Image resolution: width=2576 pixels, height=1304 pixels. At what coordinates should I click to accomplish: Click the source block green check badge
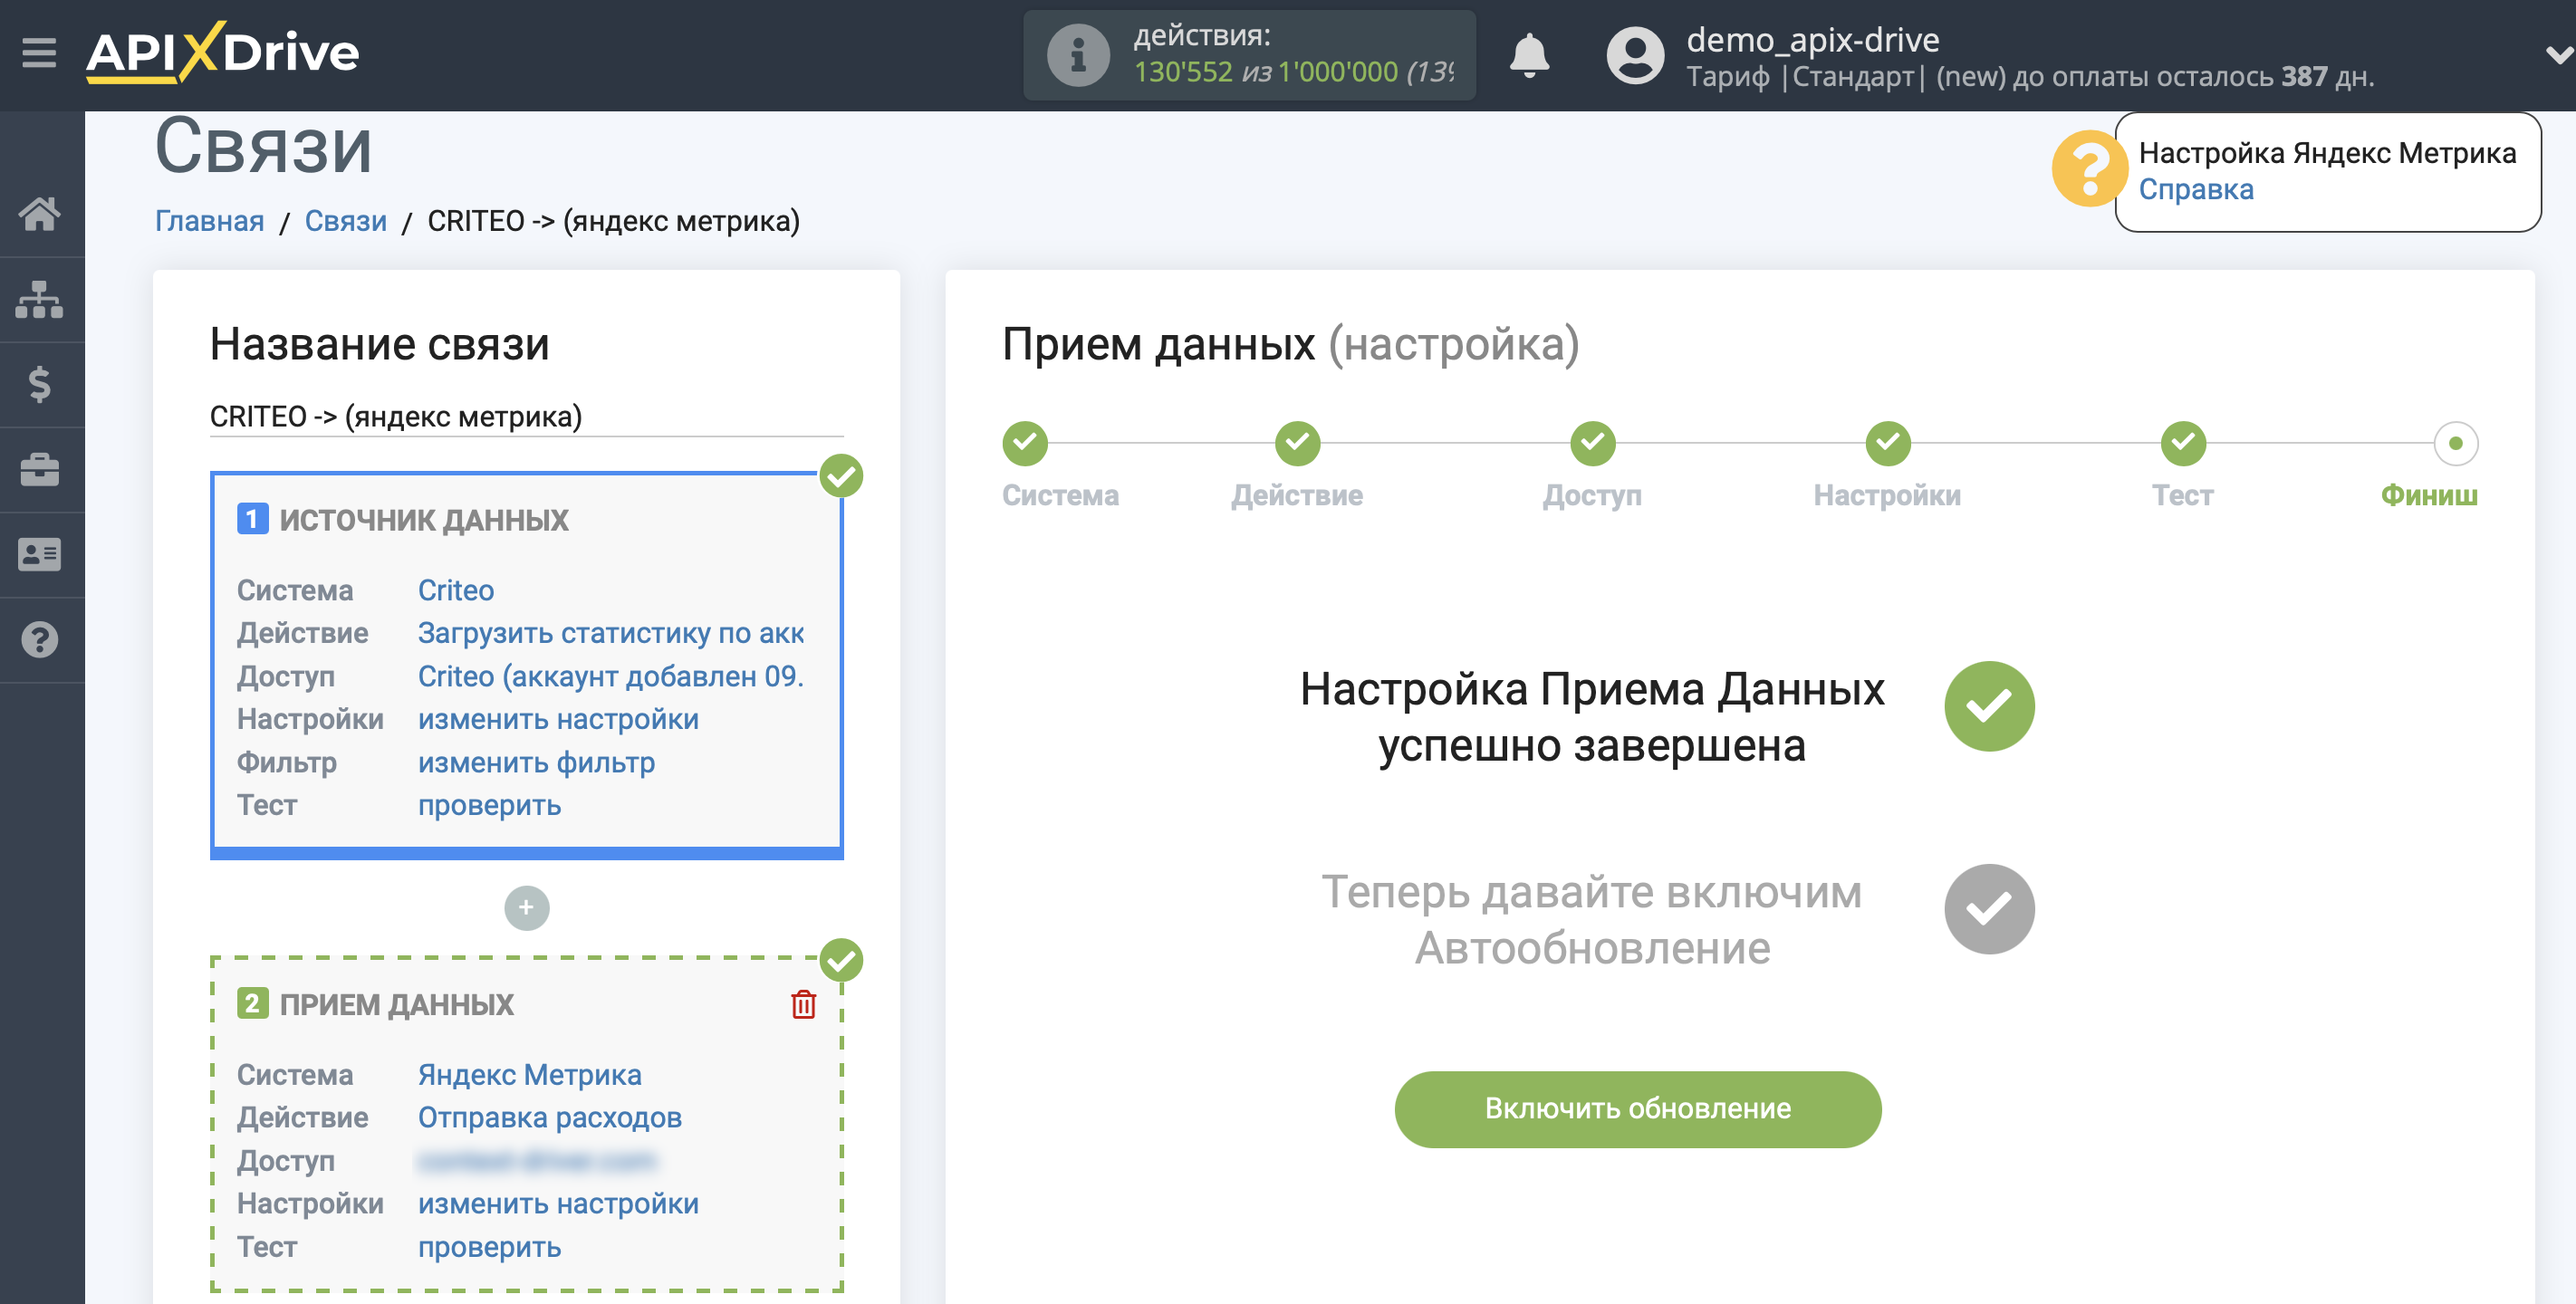(x=841, y=476)
